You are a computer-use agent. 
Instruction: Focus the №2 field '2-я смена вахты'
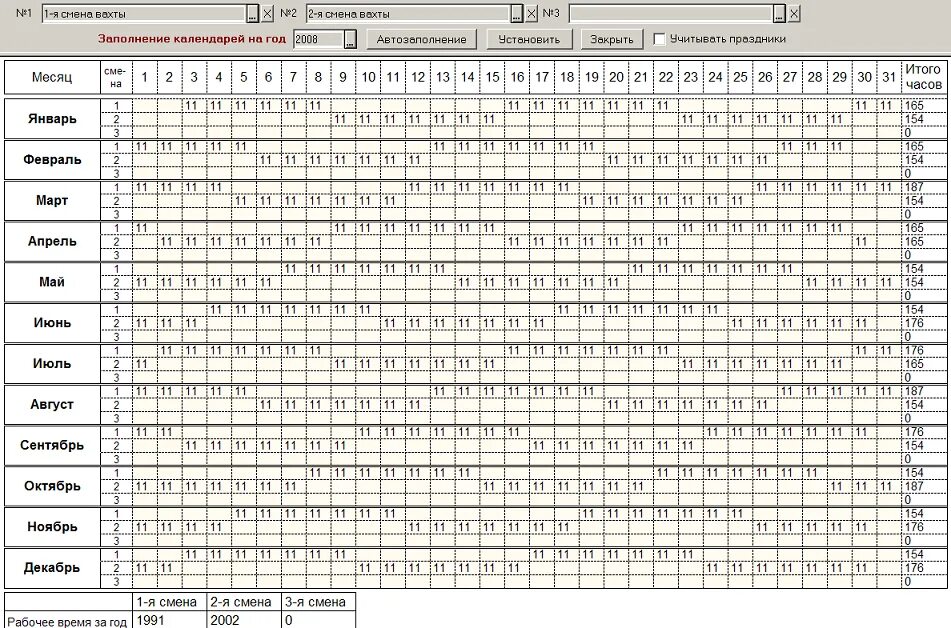[408, 13]
